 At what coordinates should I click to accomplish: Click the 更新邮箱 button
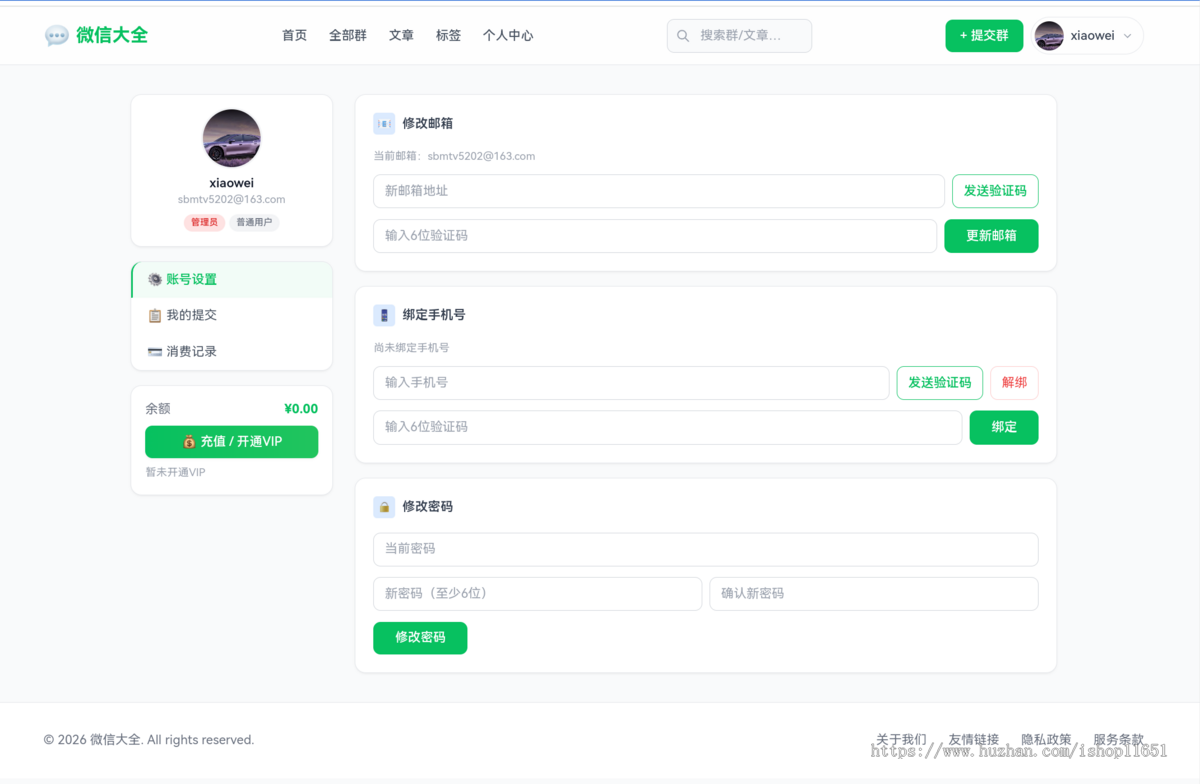(991, 236)
